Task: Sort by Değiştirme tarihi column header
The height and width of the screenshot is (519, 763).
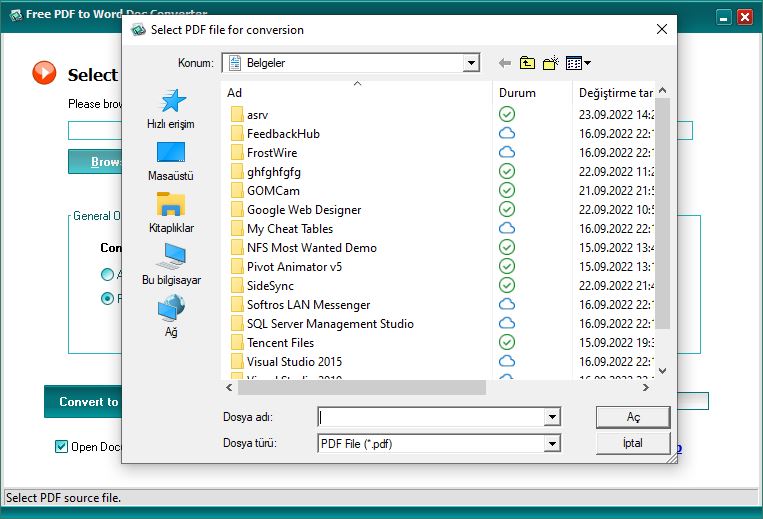Action: pos(615,93)
